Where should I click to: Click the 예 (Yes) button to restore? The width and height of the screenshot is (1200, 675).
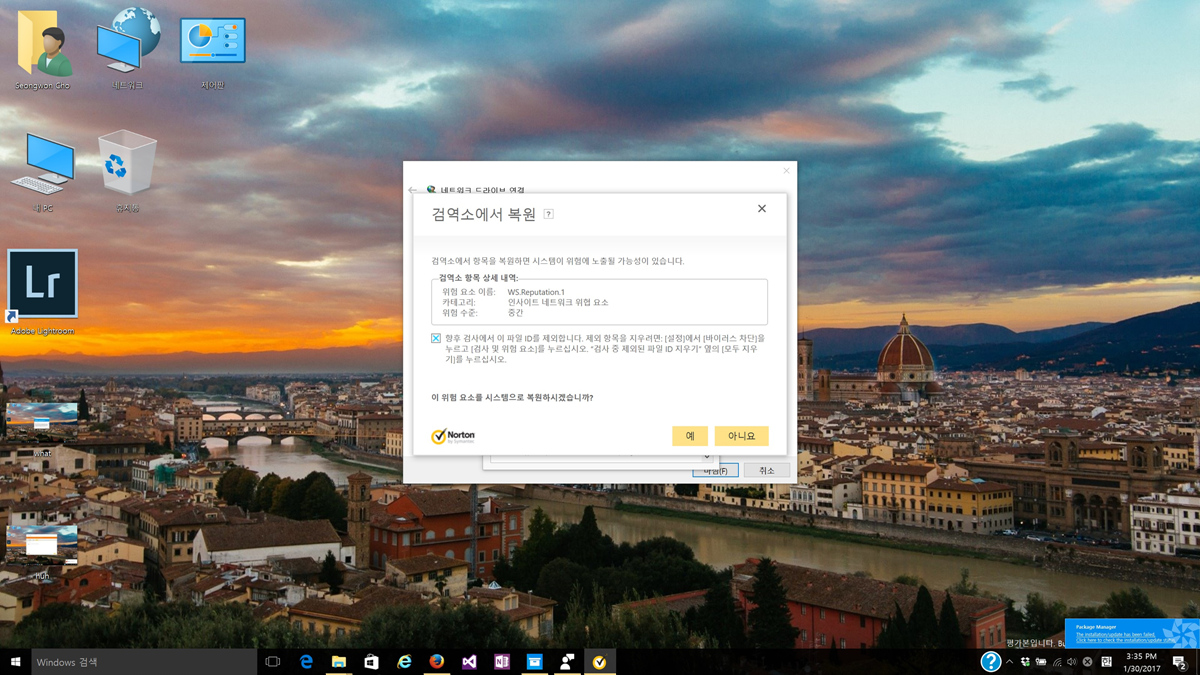tap(689, 436)
